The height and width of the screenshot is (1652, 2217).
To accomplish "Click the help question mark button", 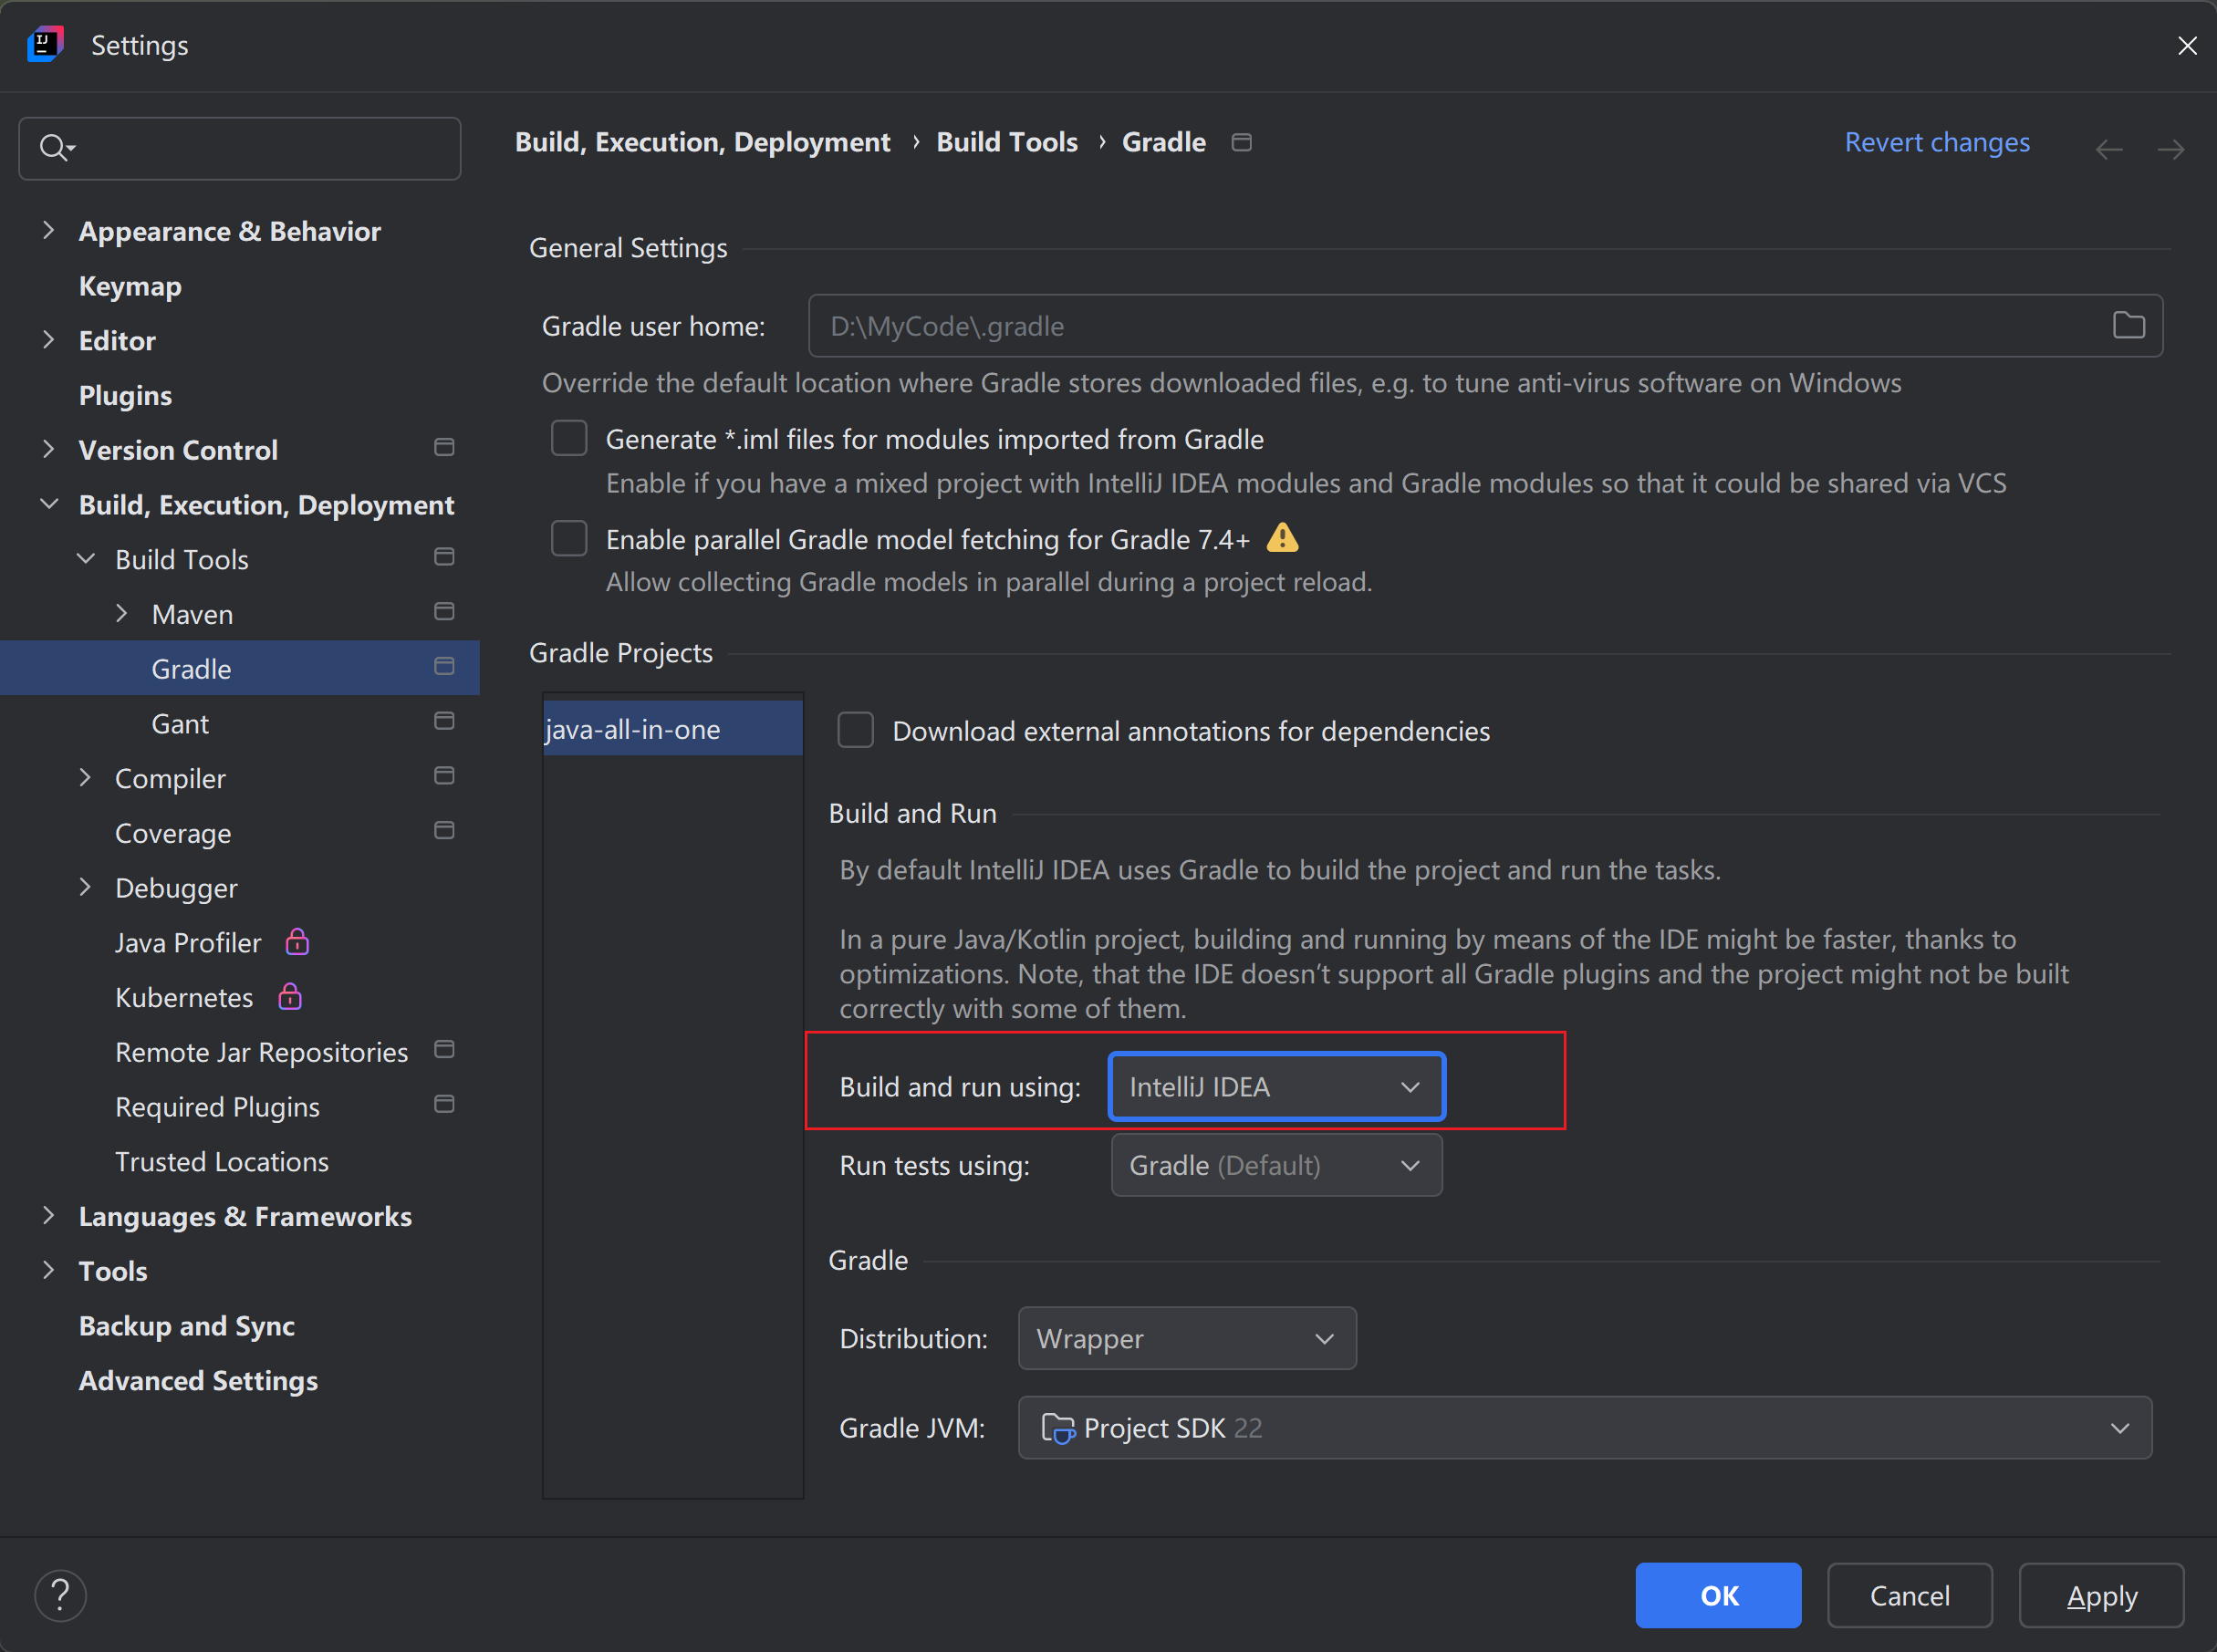I will pyautogui.click(x=60, y=1595).
